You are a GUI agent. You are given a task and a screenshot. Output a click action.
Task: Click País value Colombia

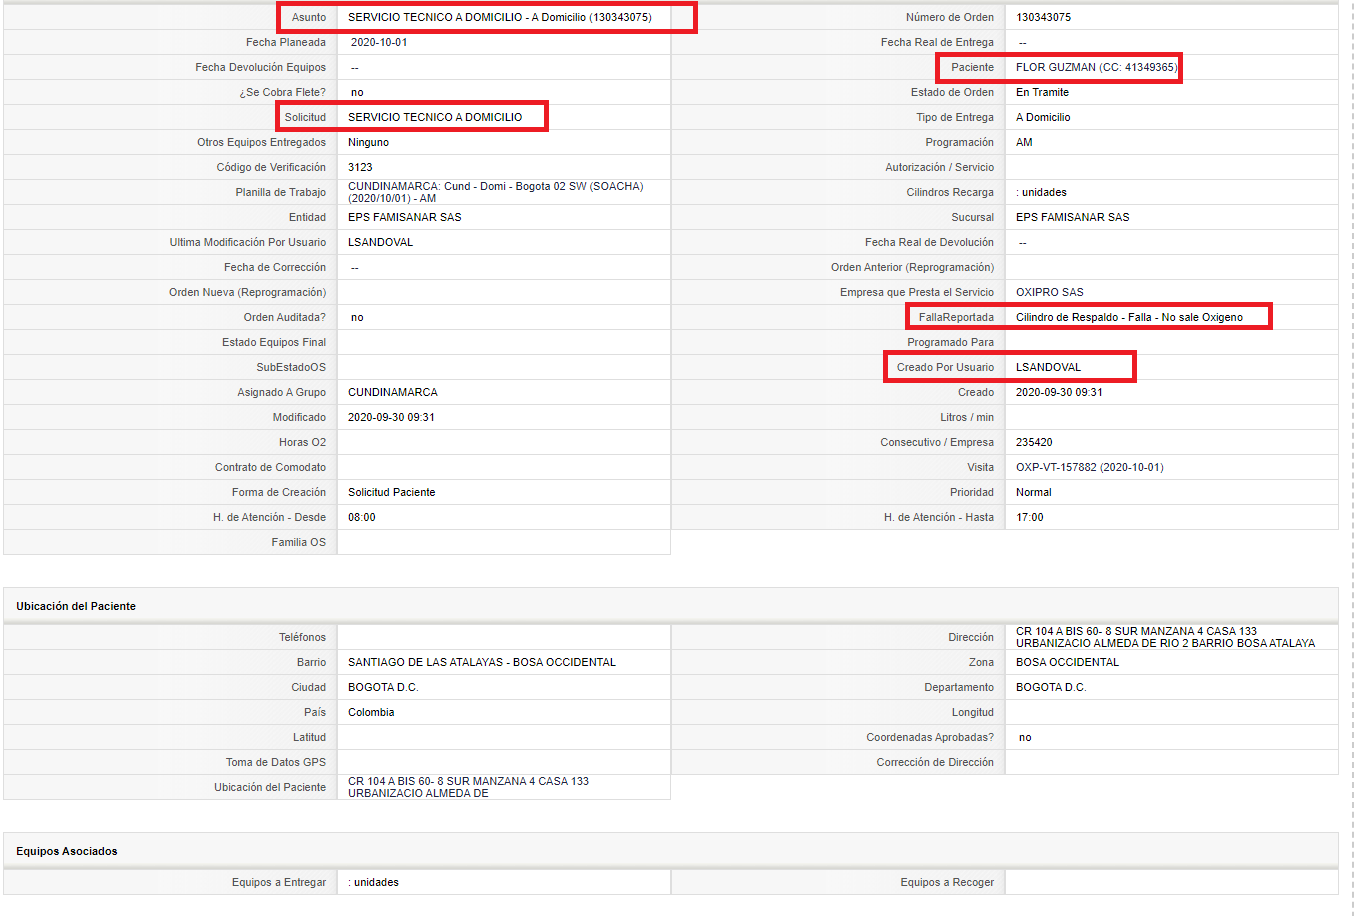click(x=371, y=712)
